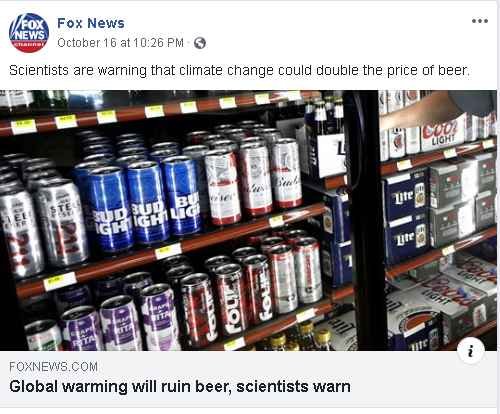Screen dimensions: 500x414
Task: Open the October 16 at 10:26 PM timestamp
Action: coord(120,43)
